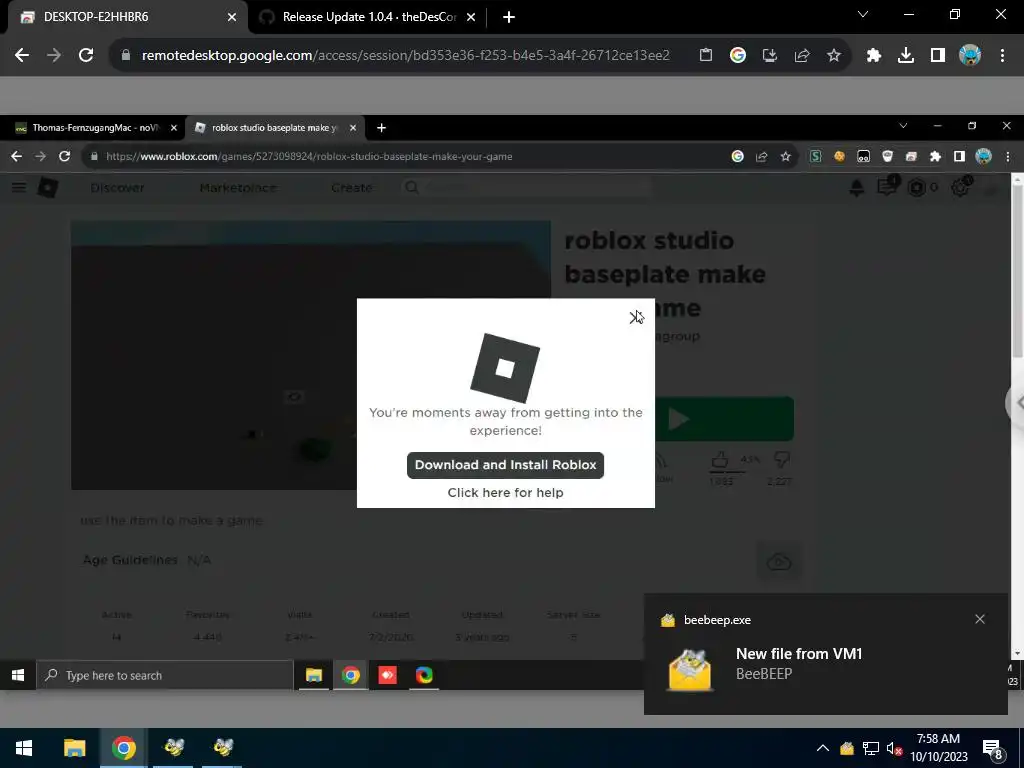Click the Google icon in inner Chrome address bar

[x=737, y=156]
